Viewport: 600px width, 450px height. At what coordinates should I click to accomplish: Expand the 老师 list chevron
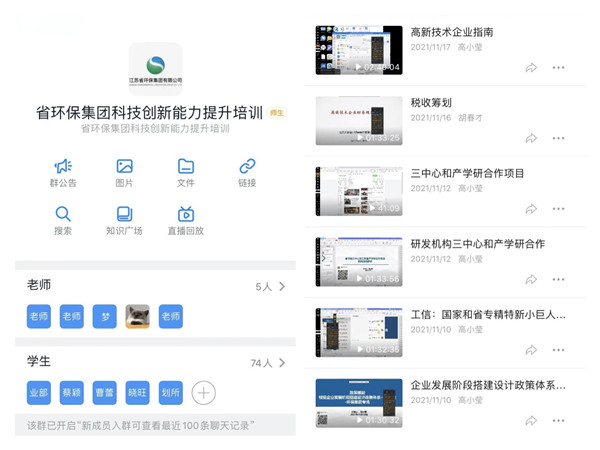[282, 287]
